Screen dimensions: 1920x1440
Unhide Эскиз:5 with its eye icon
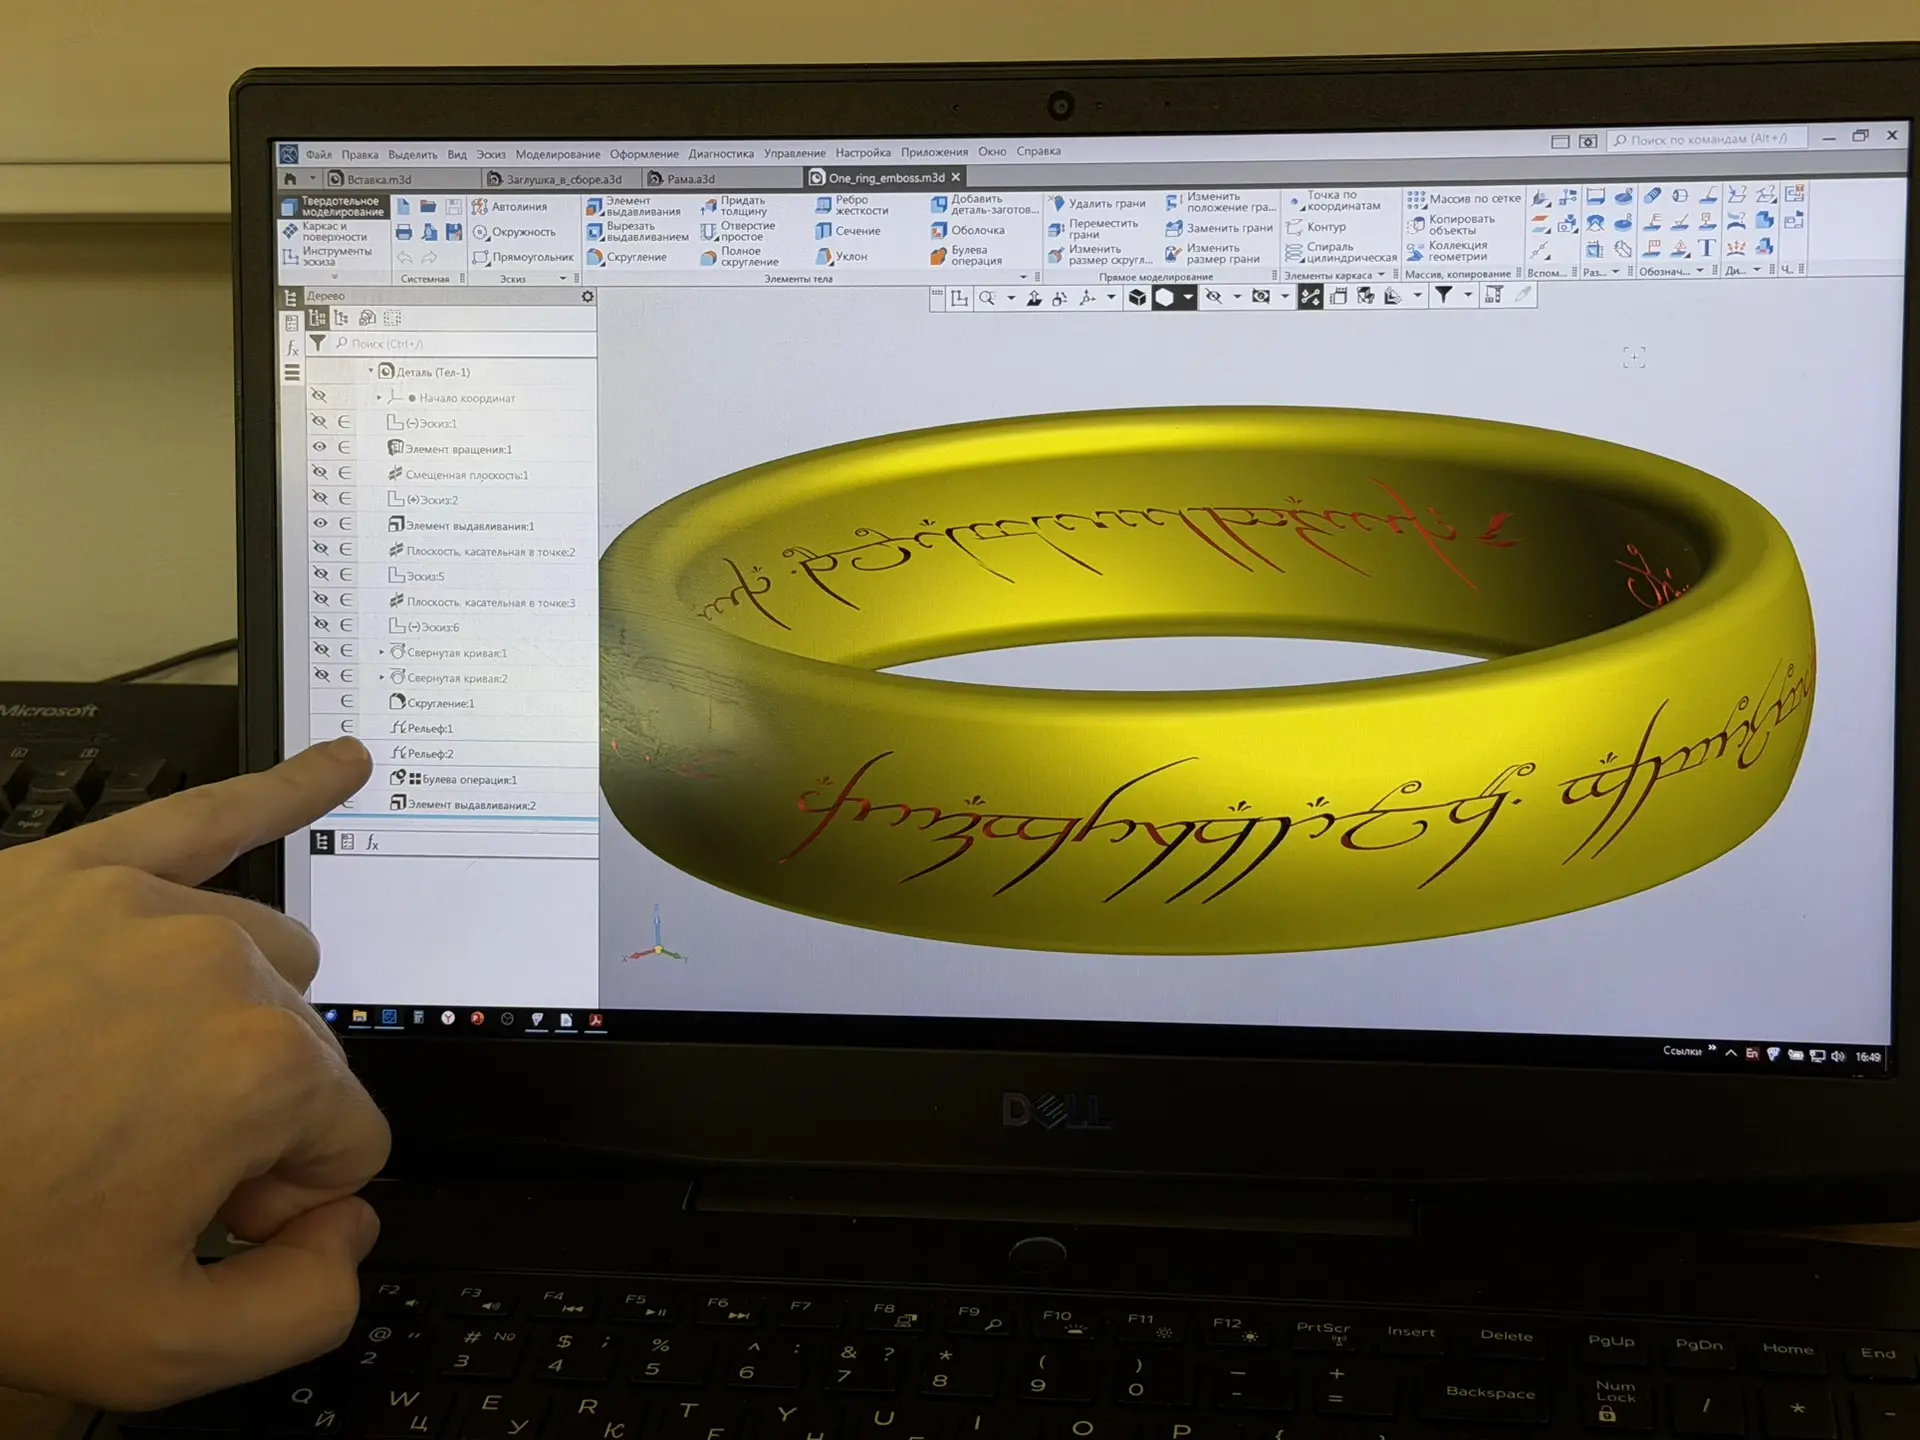click(321, 574)
